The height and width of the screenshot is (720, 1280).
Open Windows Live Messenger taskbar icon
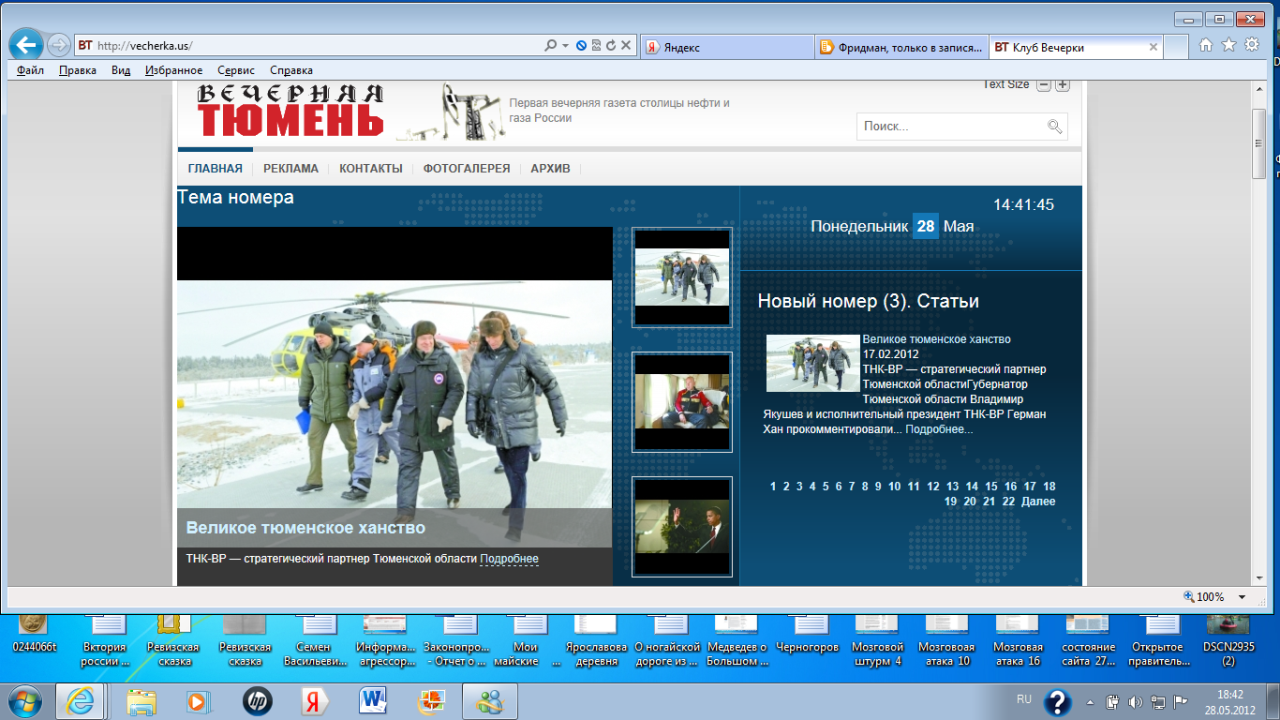pyautogui.click(x=490, y=702)
